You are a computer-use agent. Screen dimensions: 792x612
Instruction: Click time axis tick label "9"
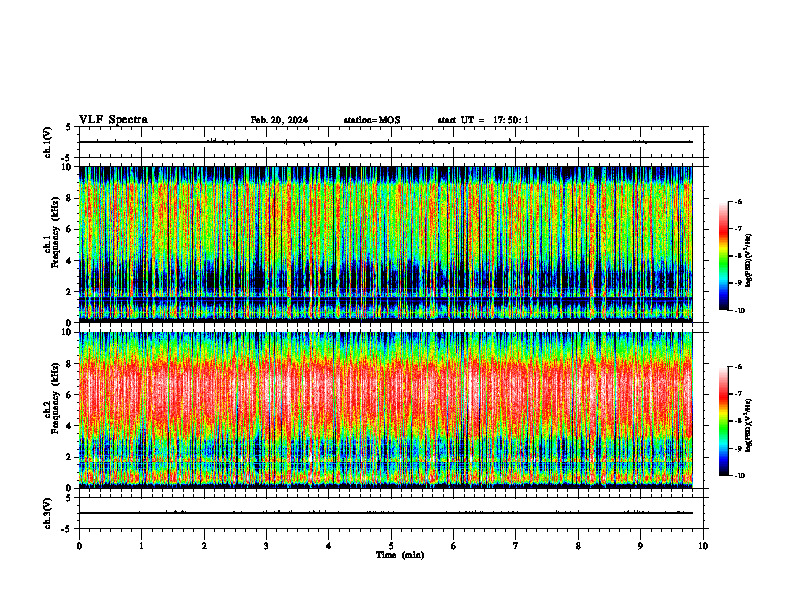point(640,546)
